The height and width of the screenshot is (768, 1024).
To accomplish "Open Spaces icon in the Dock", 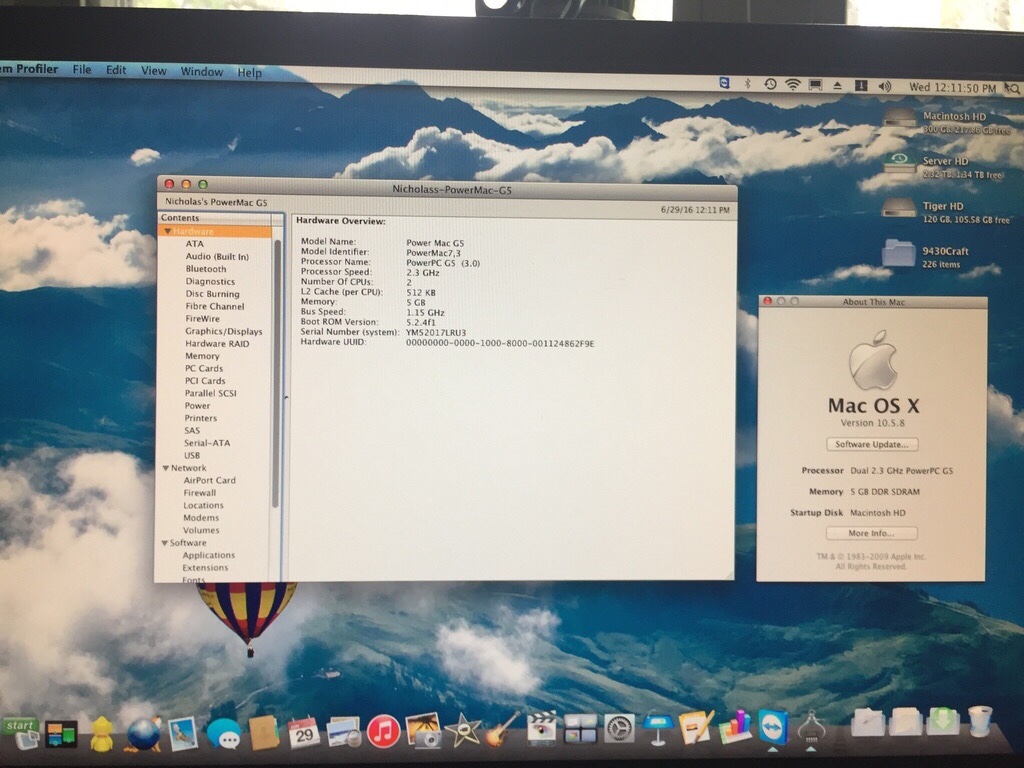I will pos(581,728).
